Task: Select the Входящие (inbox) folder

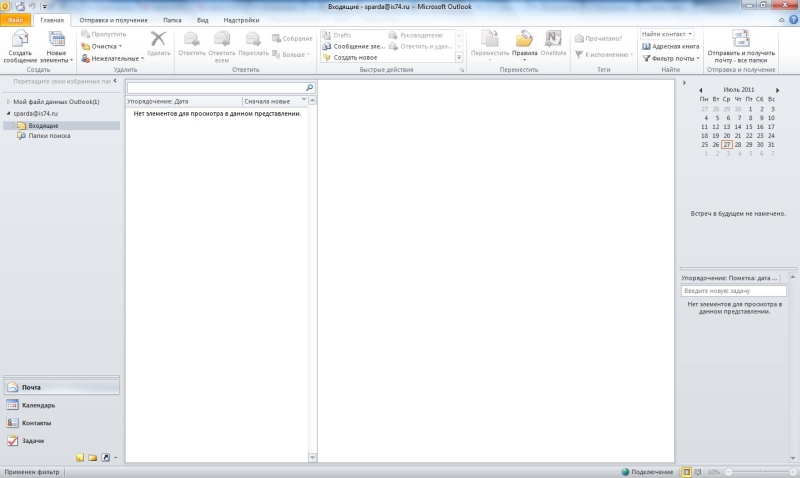Action: click(x=42, y=125)
